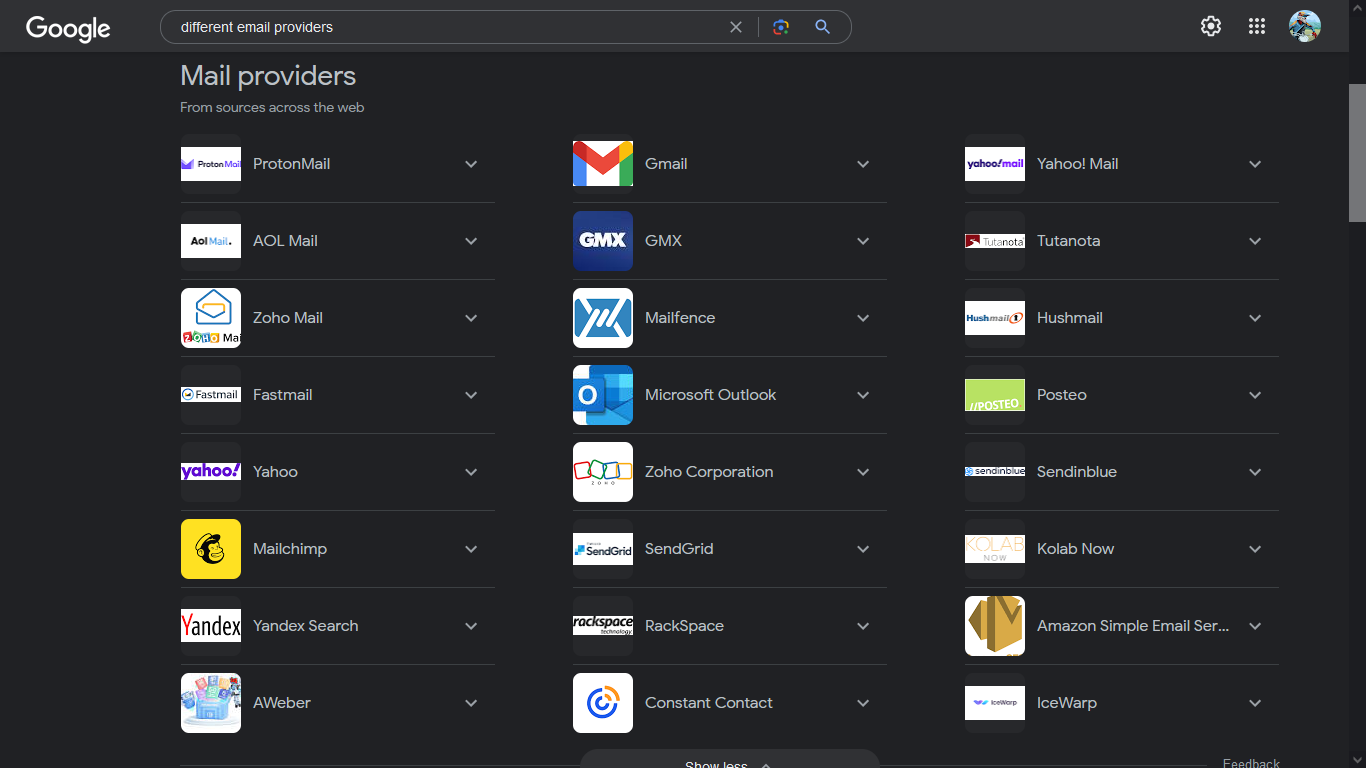Screen dimensions: 1366x768
Task: Expand the Kolab Now chevron
Action: tap(1255, 549)
